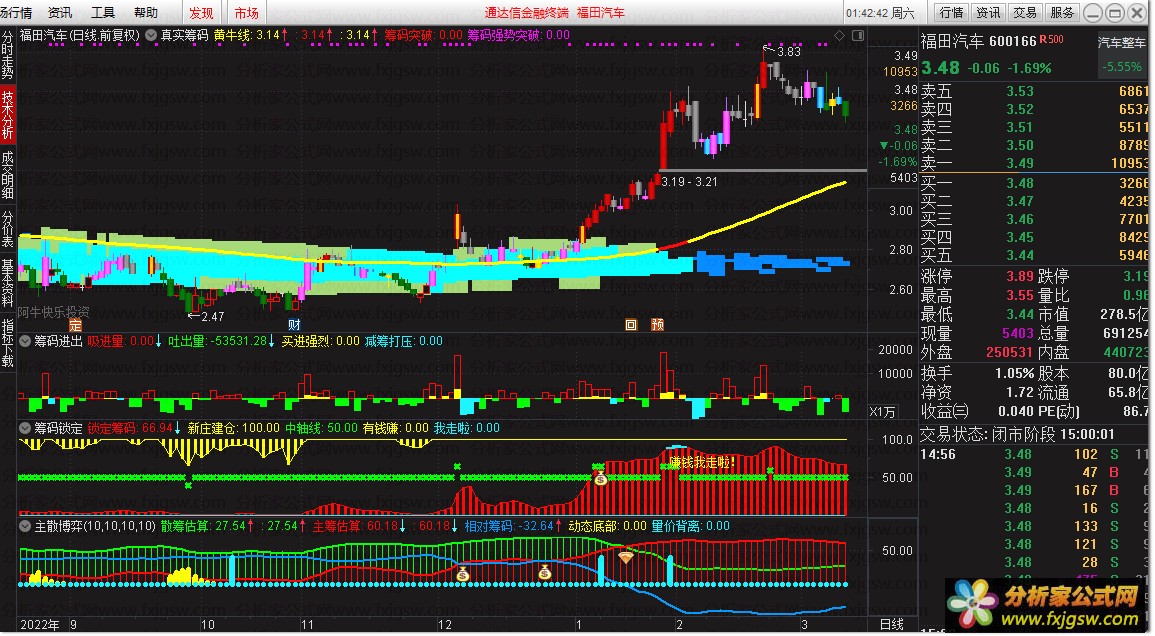This screenshot has width=1155, height=636.
Task: Click the money bag icon in 筹码锁定 panel
Action: (x=600, y=478)
